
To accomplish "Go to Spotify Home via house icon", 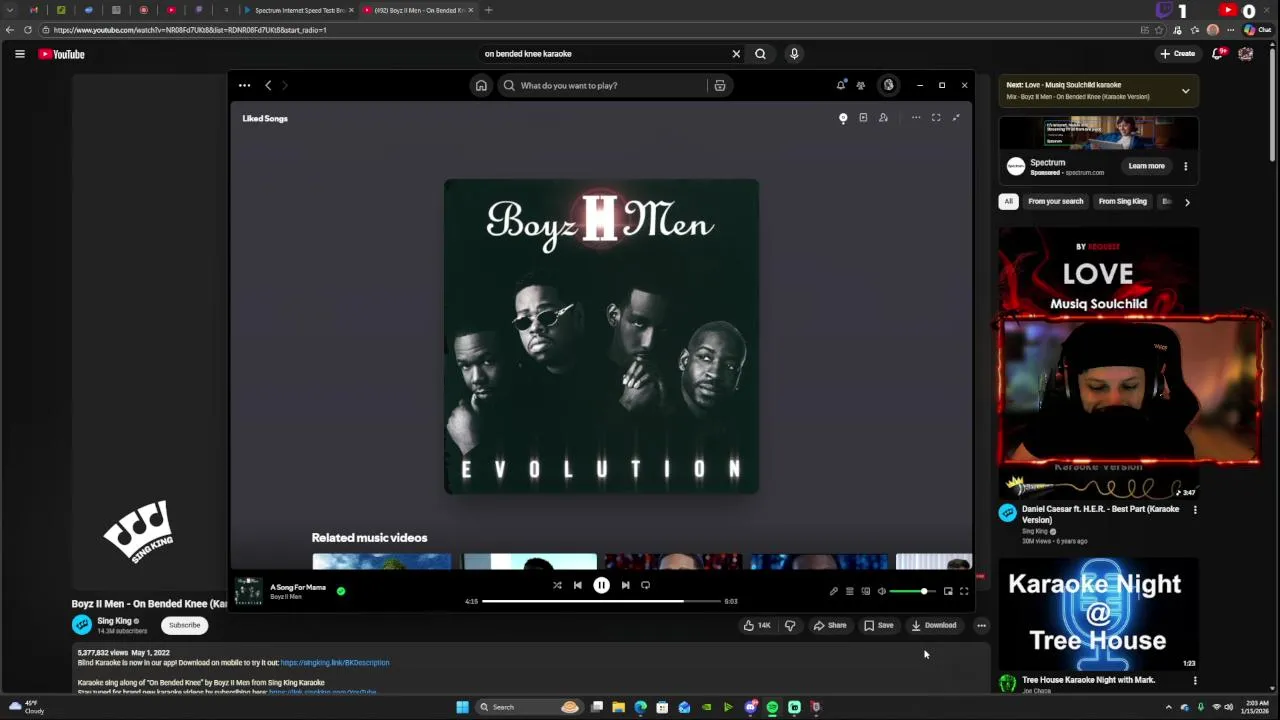I will point(481,85).
